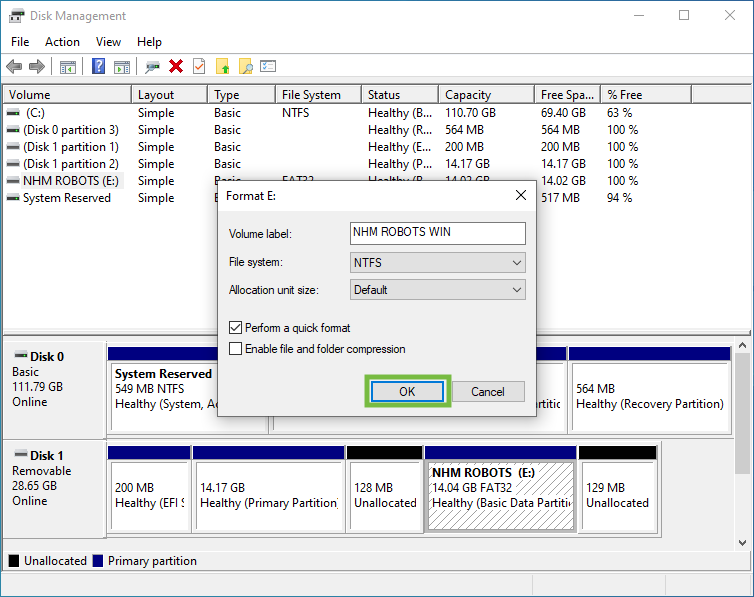Click the Show/Hide Console Tree toolbar icon

pos(67,67)
